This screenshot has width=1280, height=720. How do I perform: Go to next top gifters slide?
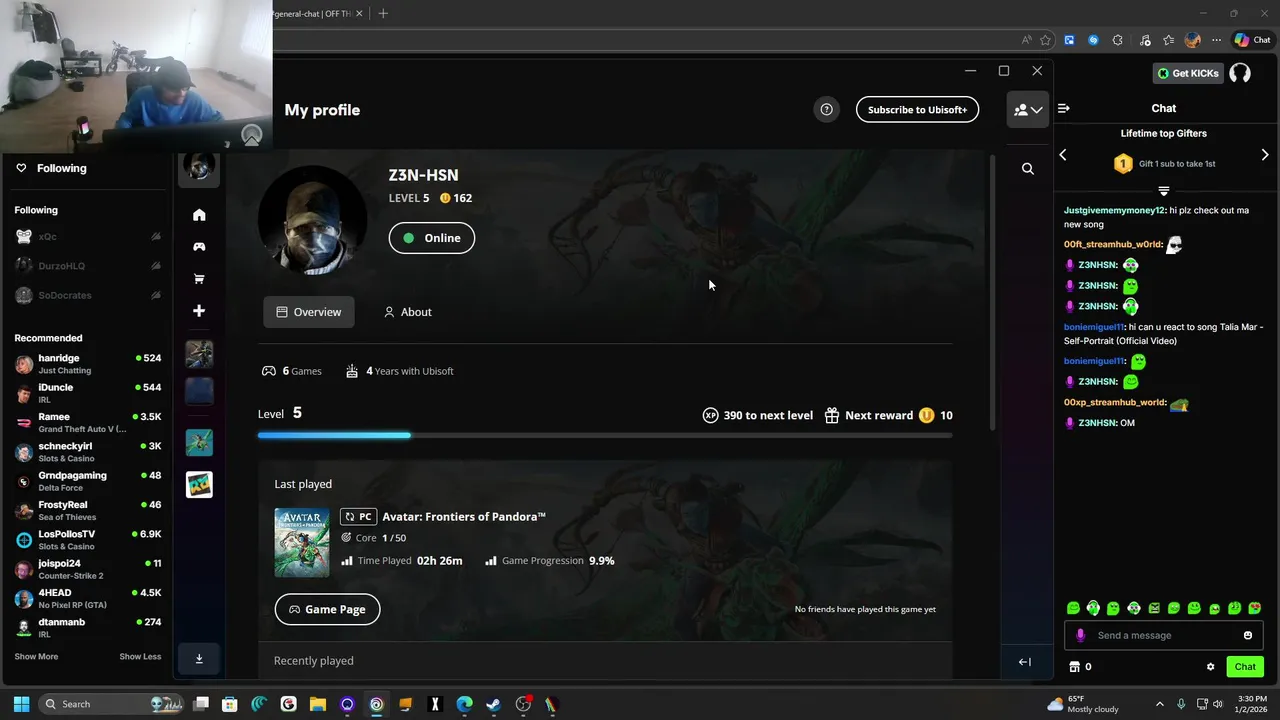click(x=1265, y=155)
